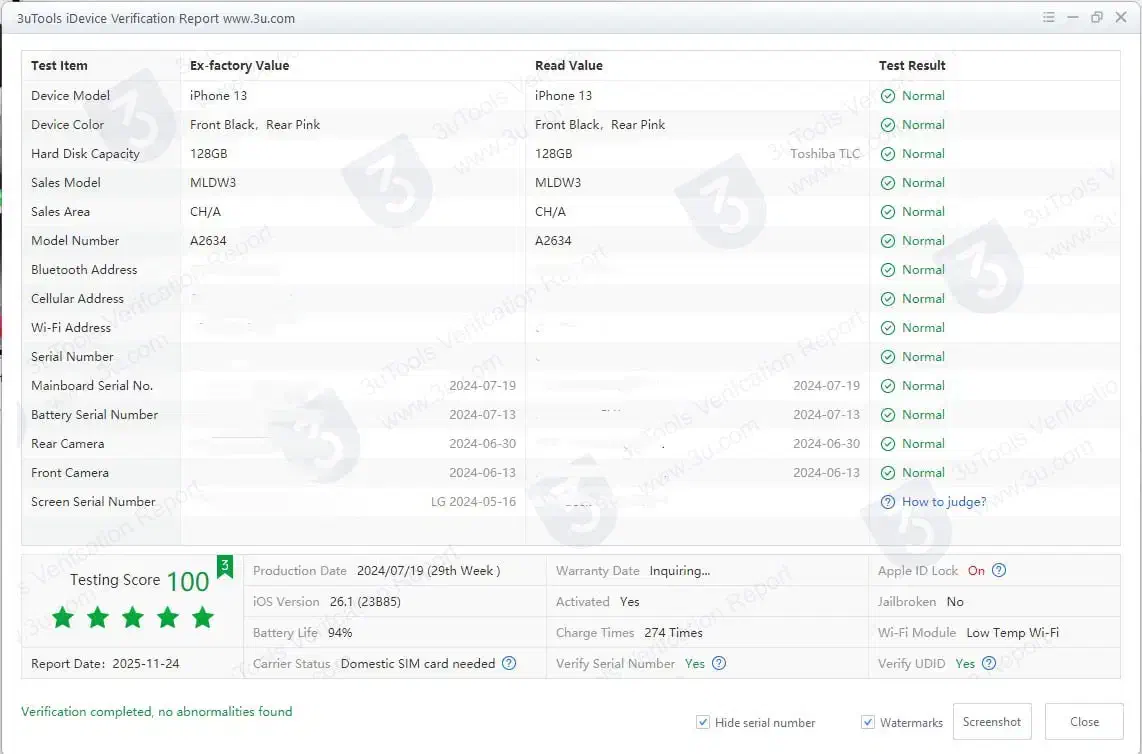This screenshot has height=754, width=1142.
Task: Click the question icon beside How to judge
Action: [887, 502]
